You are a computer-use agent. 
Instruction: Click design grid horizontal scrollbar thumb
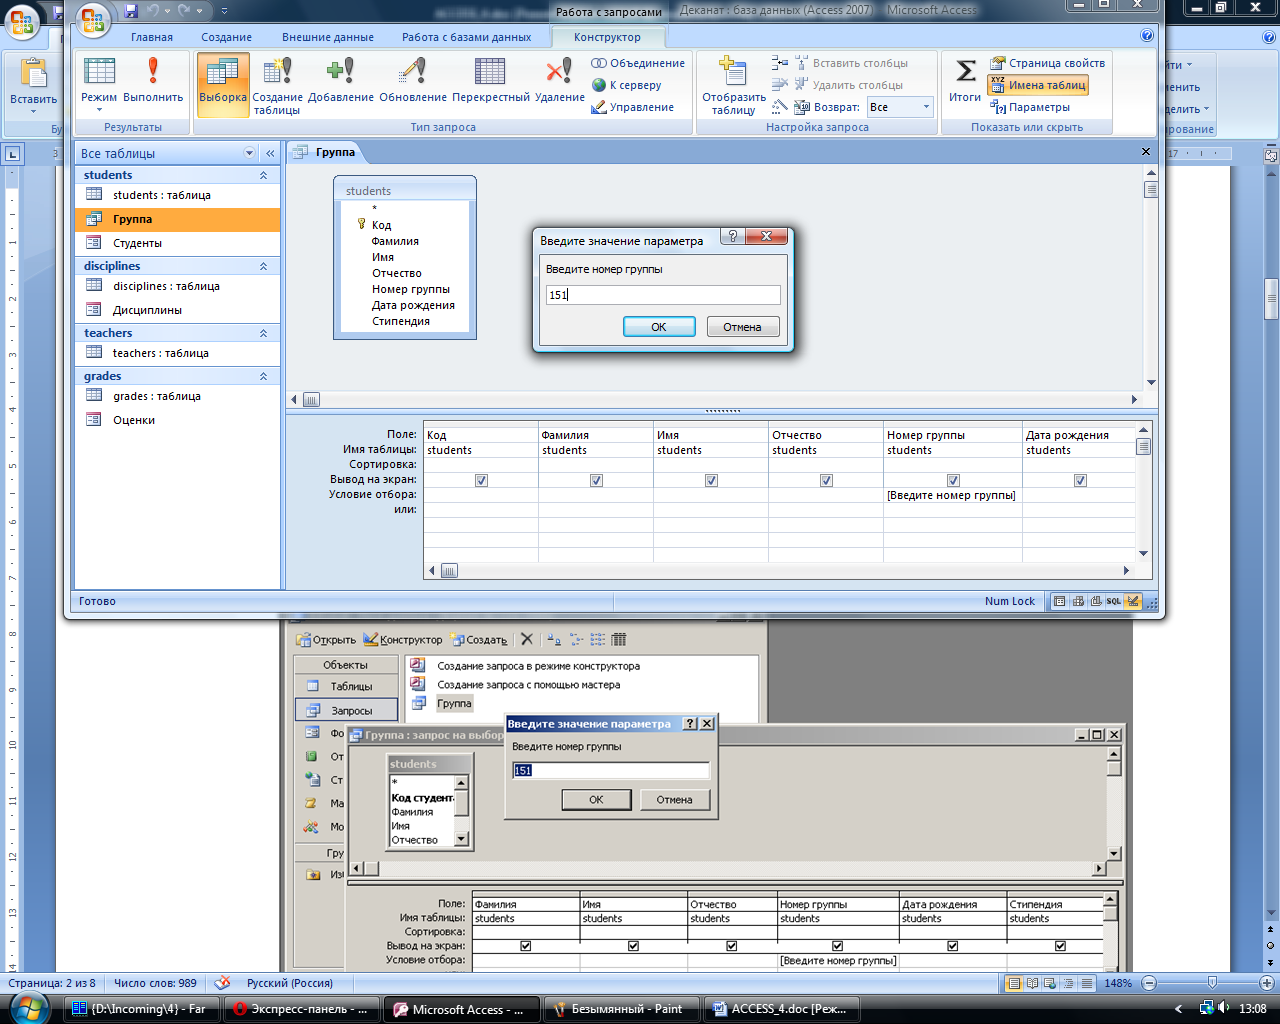coord(449,571)
